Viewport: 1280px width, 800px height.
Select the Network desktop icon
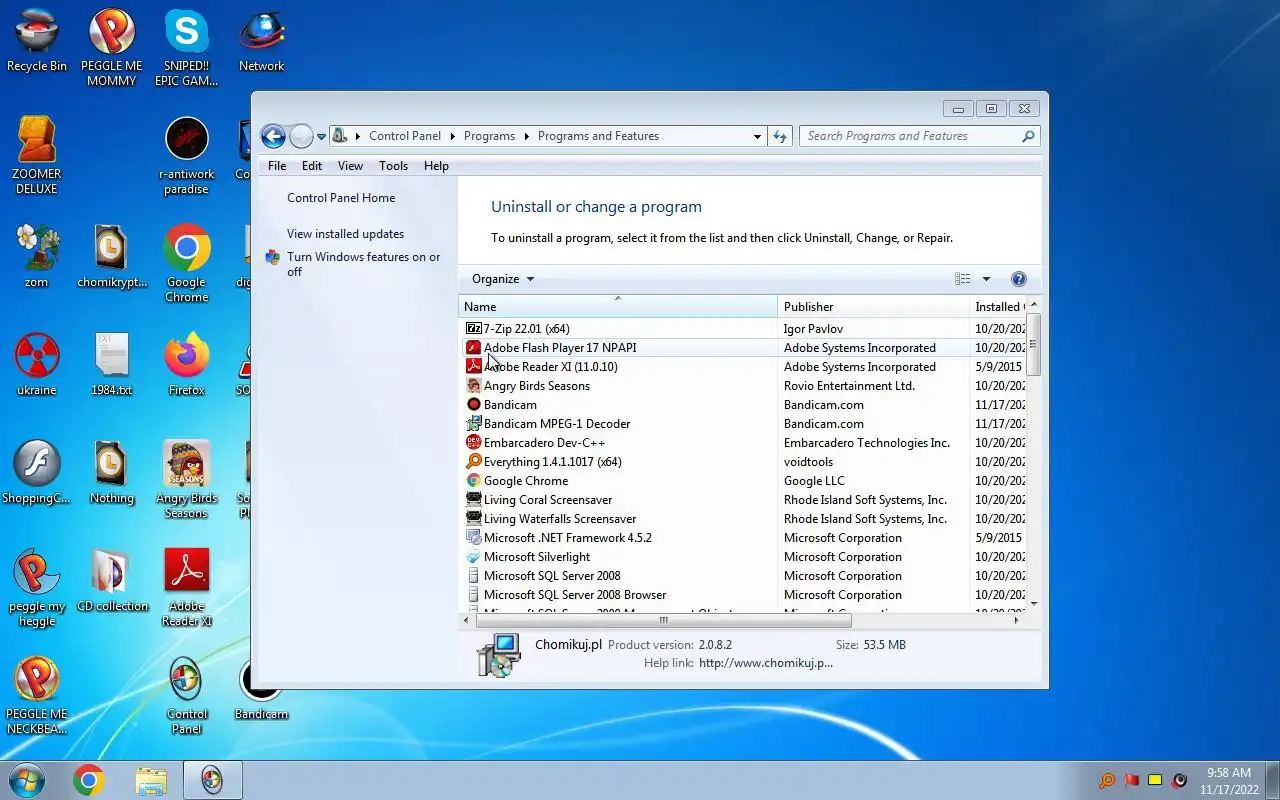coord(262,41)
